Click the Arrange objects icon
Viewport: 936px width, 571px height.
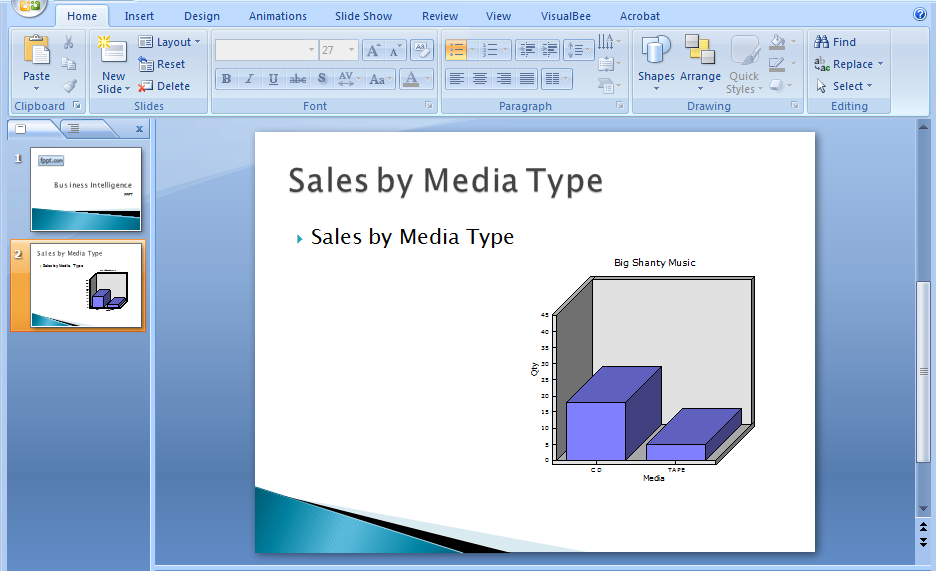(x=700, y=60)
